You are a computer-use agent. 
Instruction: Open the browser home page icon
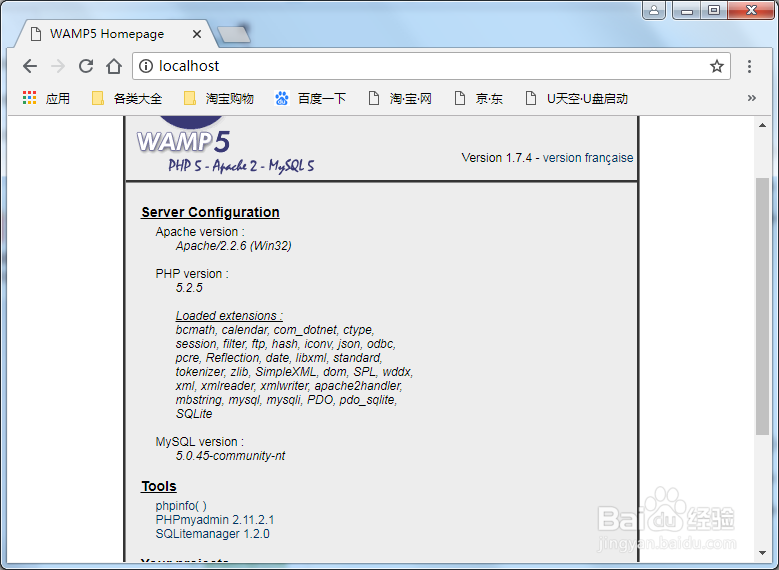114,66
